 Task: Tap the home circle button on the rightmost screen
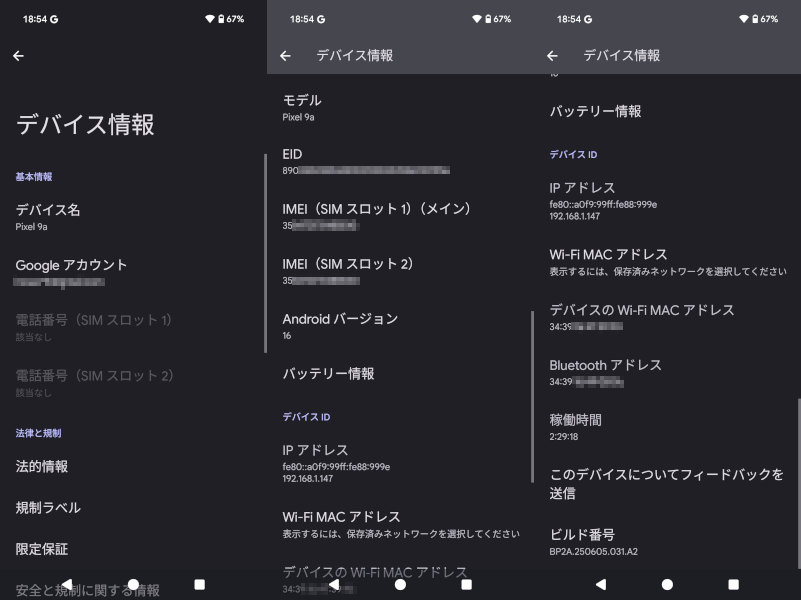(x=667, y=584)
